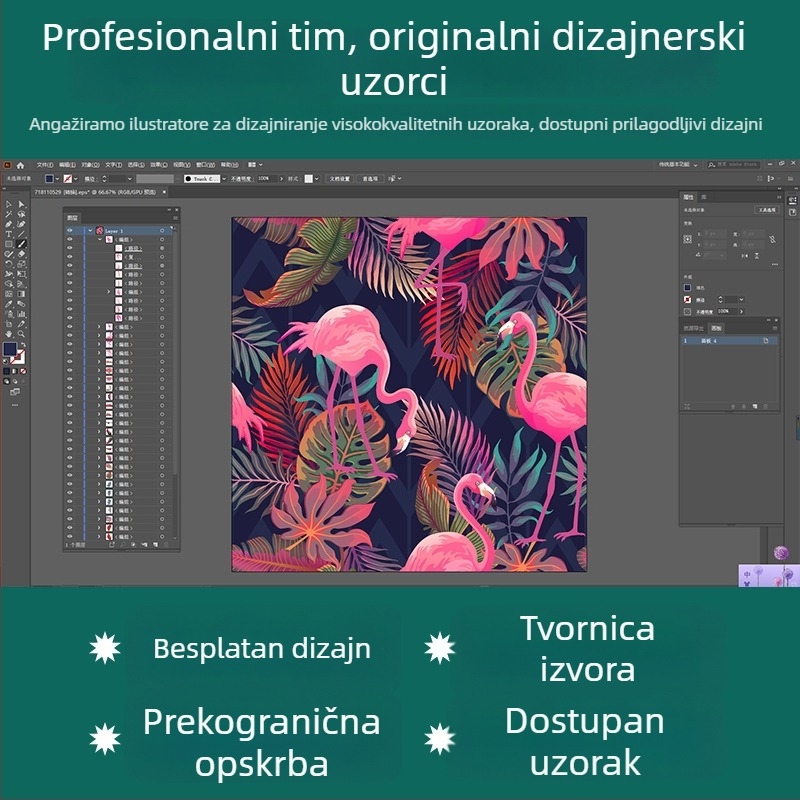Toggle eye of first path row
This screenshot has width=800, height=800.
coord(70,248)
